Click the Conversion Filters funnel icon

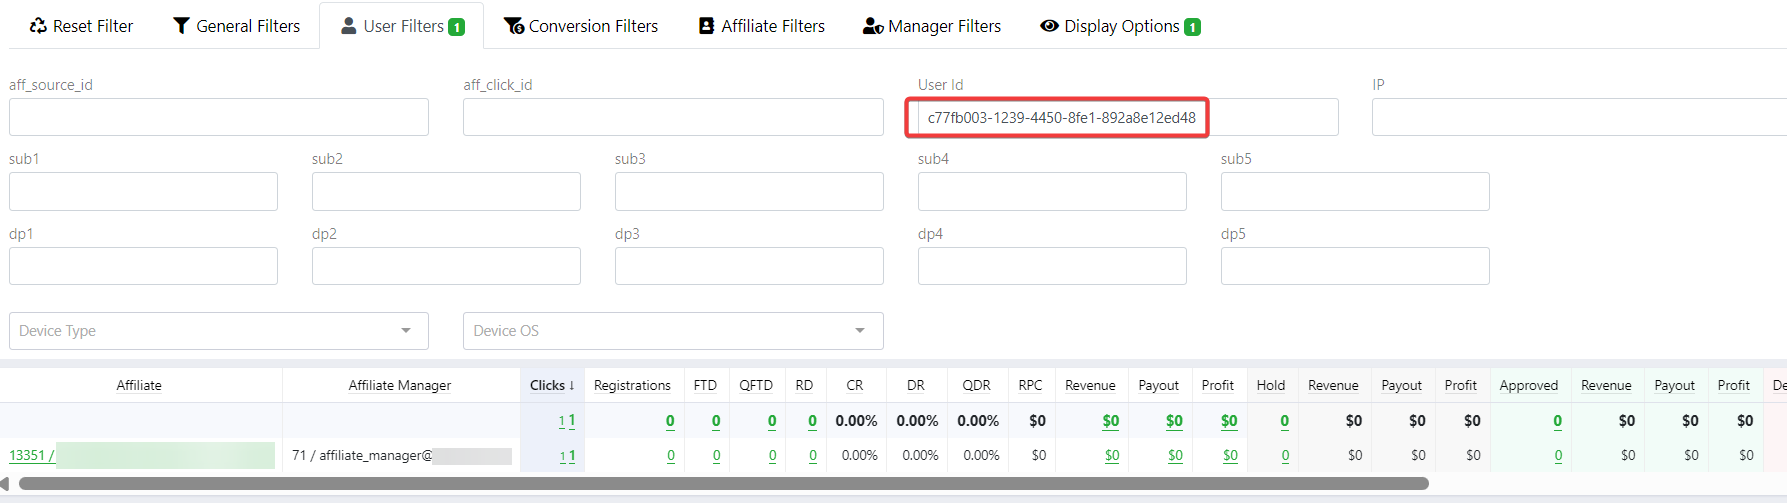click(x=513, y=26)
